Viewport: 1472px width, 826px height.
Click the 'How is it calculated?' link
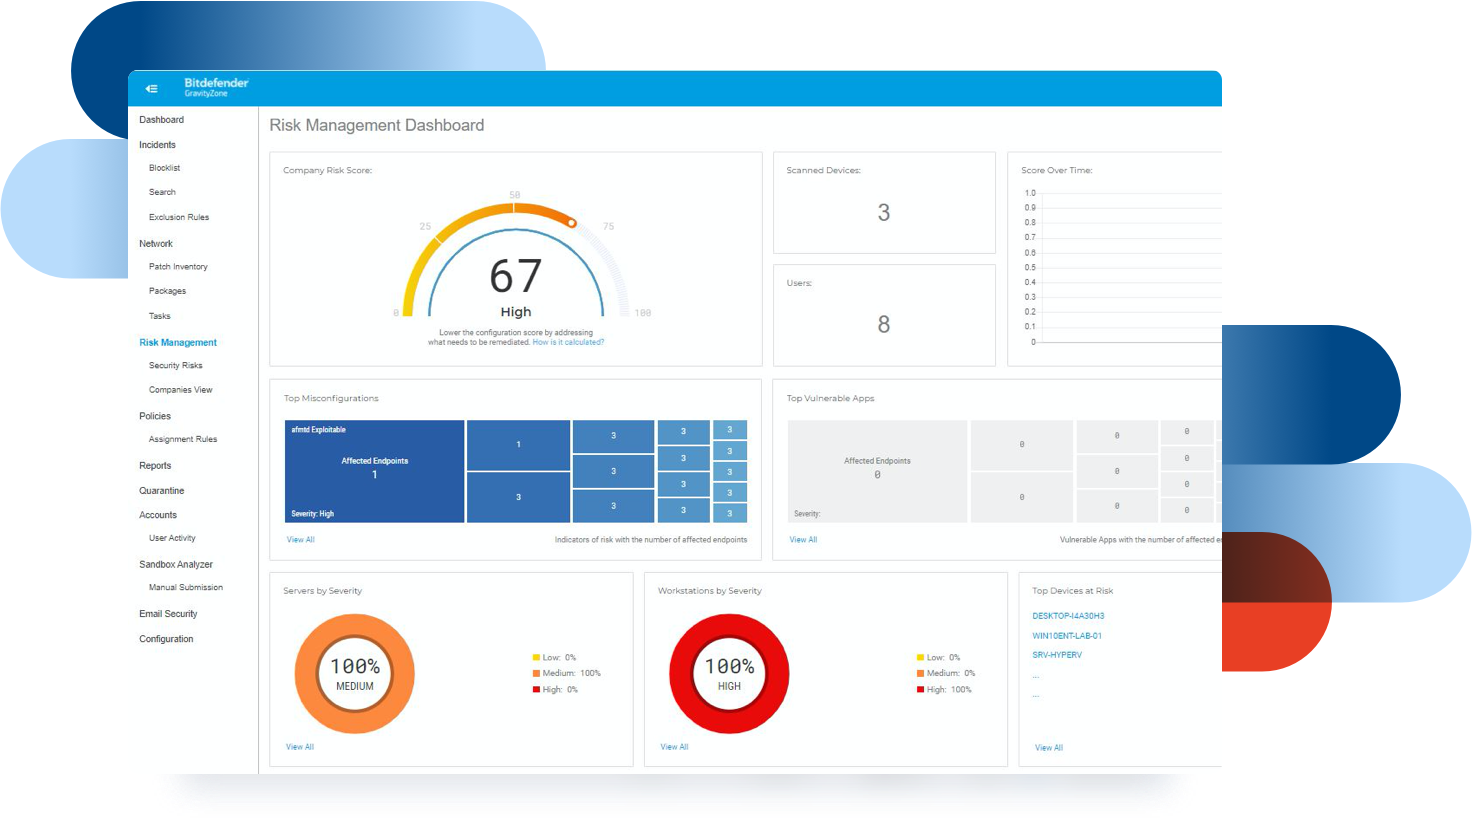(x=568, y=342)
